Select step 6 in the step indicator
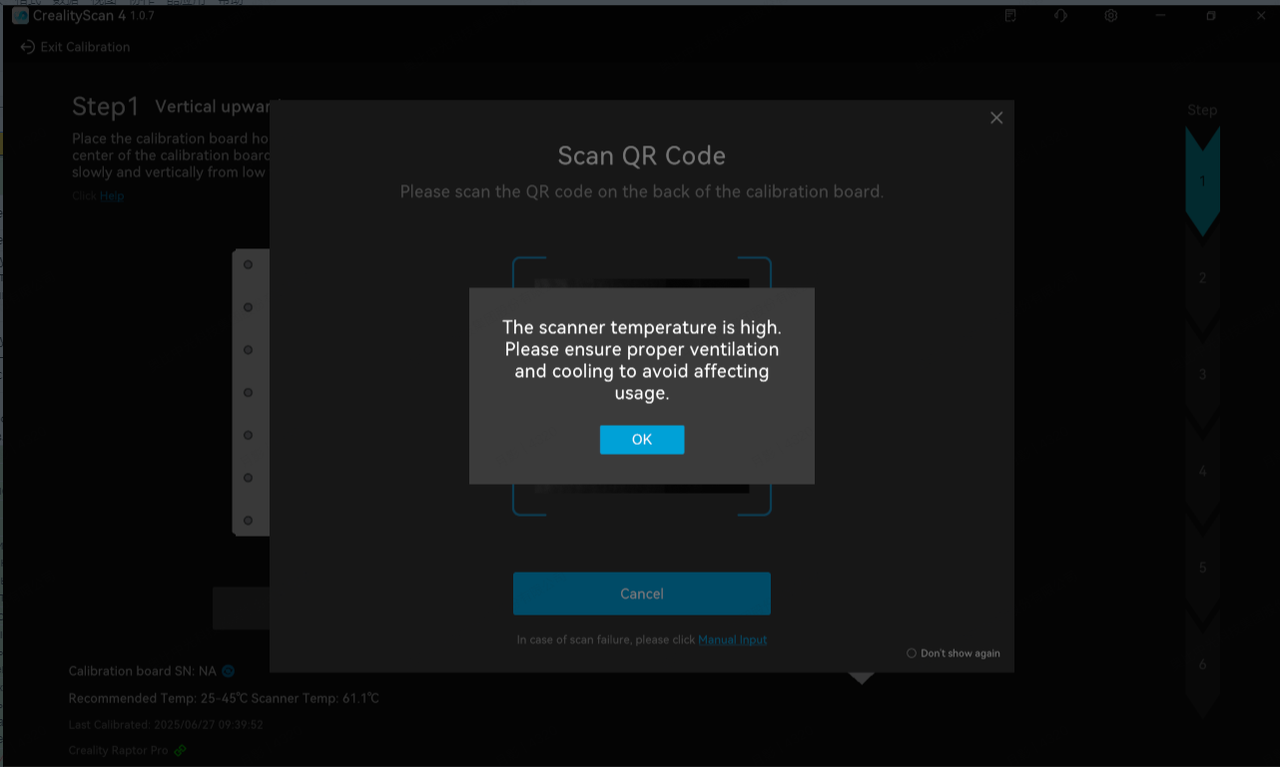The image size is (1280, 767). tap(1203, 665)
